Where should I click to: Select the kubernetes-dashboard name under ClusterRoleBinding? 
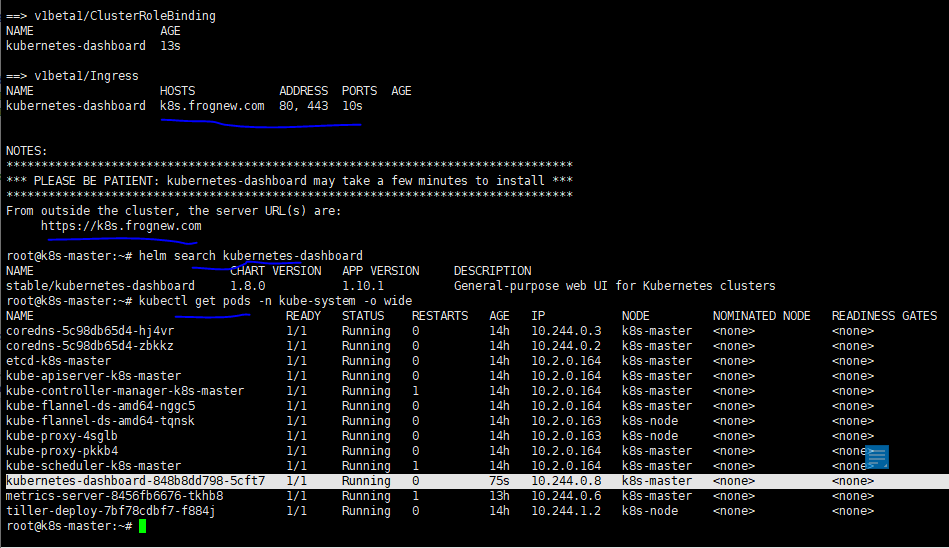[76, 46]
